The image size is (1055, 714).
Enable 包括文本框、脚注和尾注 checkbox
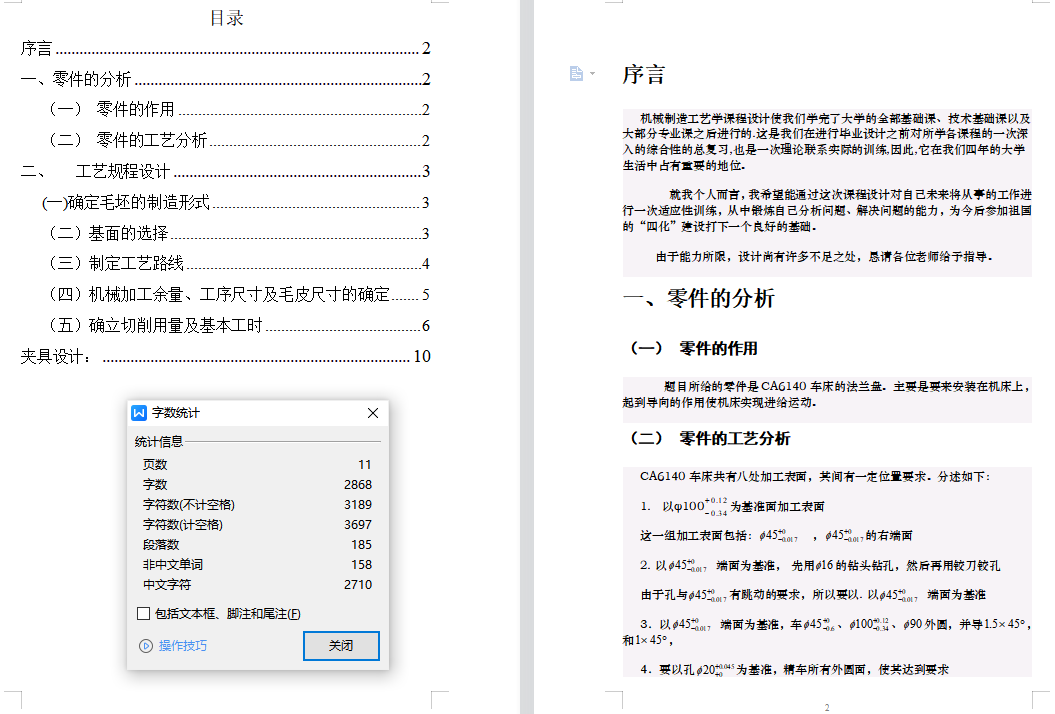click(143, 614)
